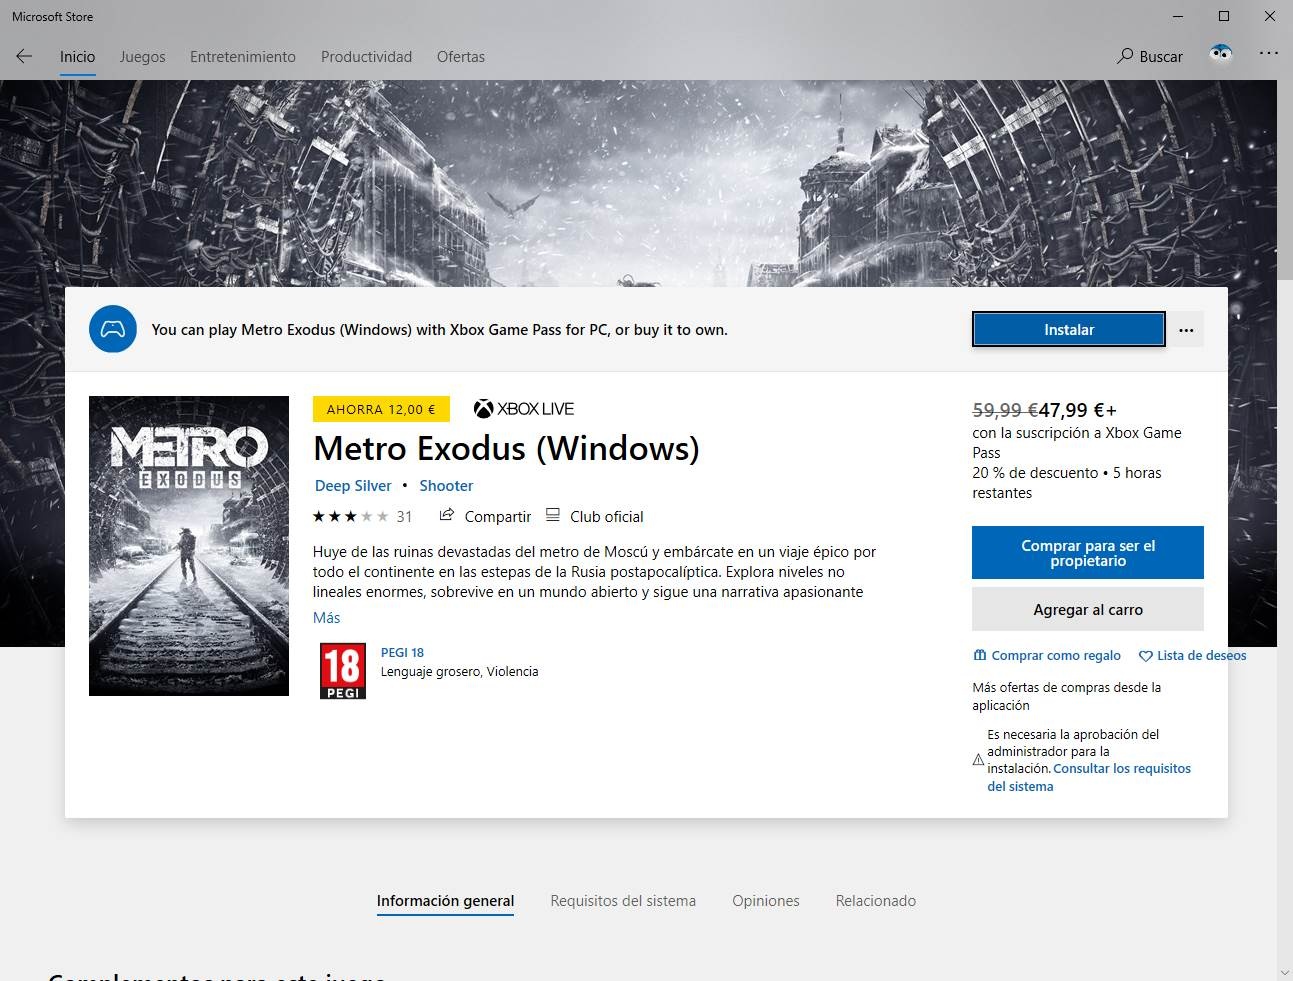Click the Xbox Game Pass controller icon
Viewport: 1293px width, 981px height.
pos(113,329)
